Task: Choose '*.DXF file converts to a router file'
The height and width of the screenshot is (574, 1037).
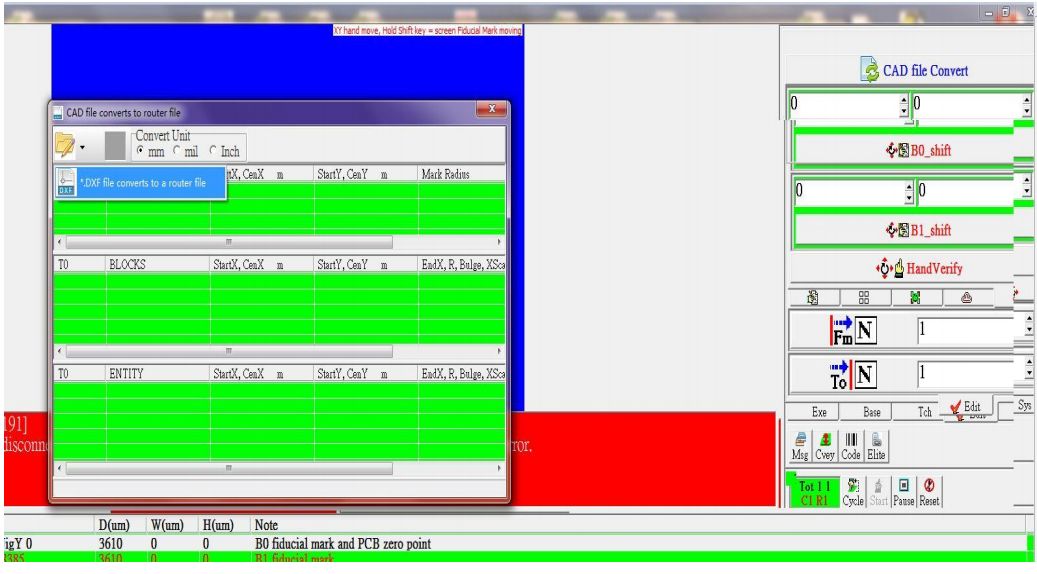Action: pyautogui.click(x=132, y=183)
